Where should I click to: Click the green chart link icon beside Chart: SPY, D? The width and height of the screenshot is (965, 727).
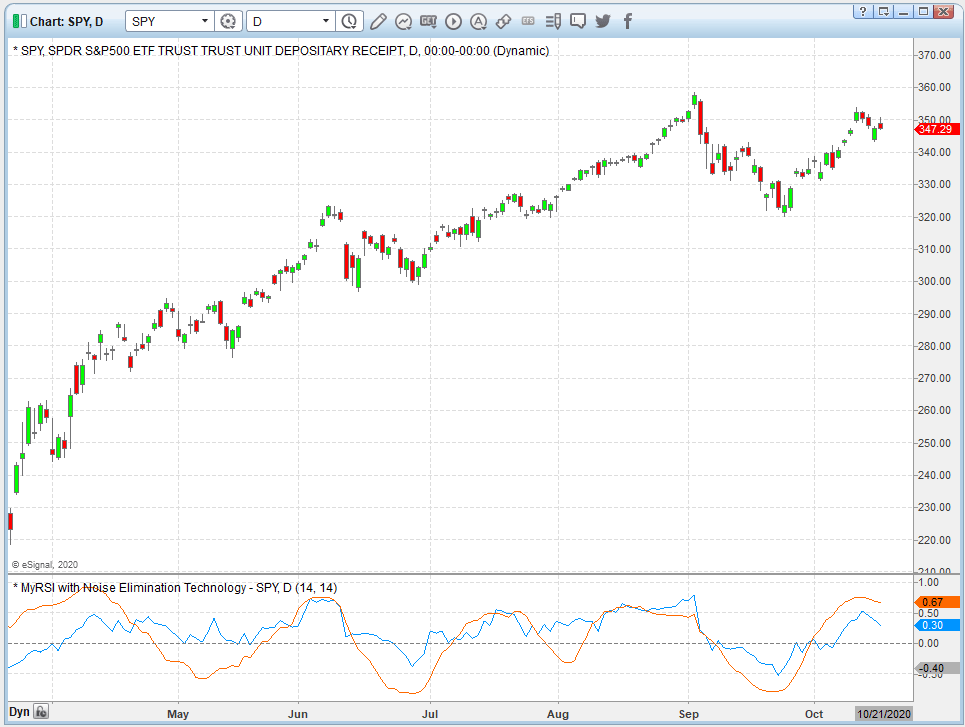[x=20, y=22]
